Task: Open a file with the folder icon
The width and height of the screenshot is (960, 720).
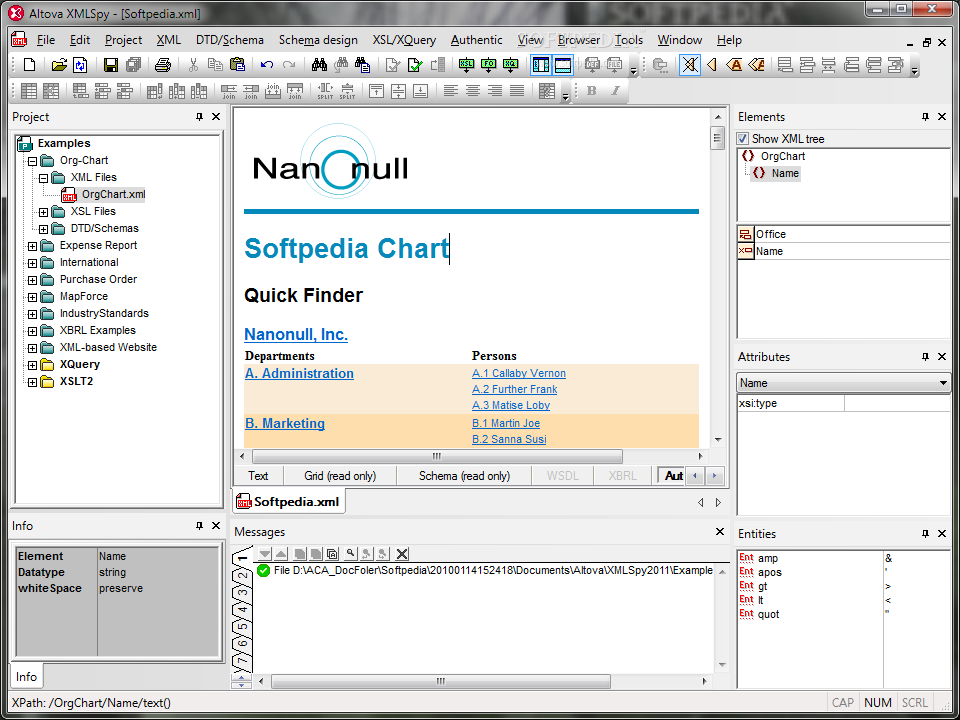Action: [59, 65]
